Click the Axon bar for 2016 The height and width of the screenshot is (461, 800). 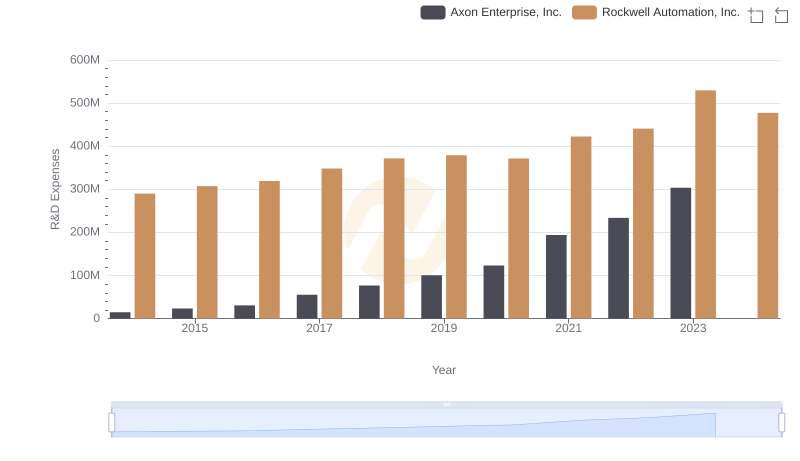coord(244,312)
